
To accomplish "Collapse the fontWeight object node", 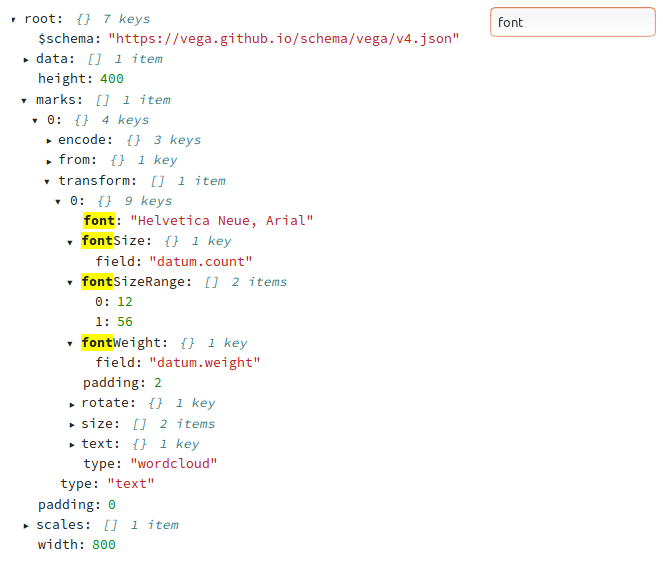I will click(x=70, y=343).
